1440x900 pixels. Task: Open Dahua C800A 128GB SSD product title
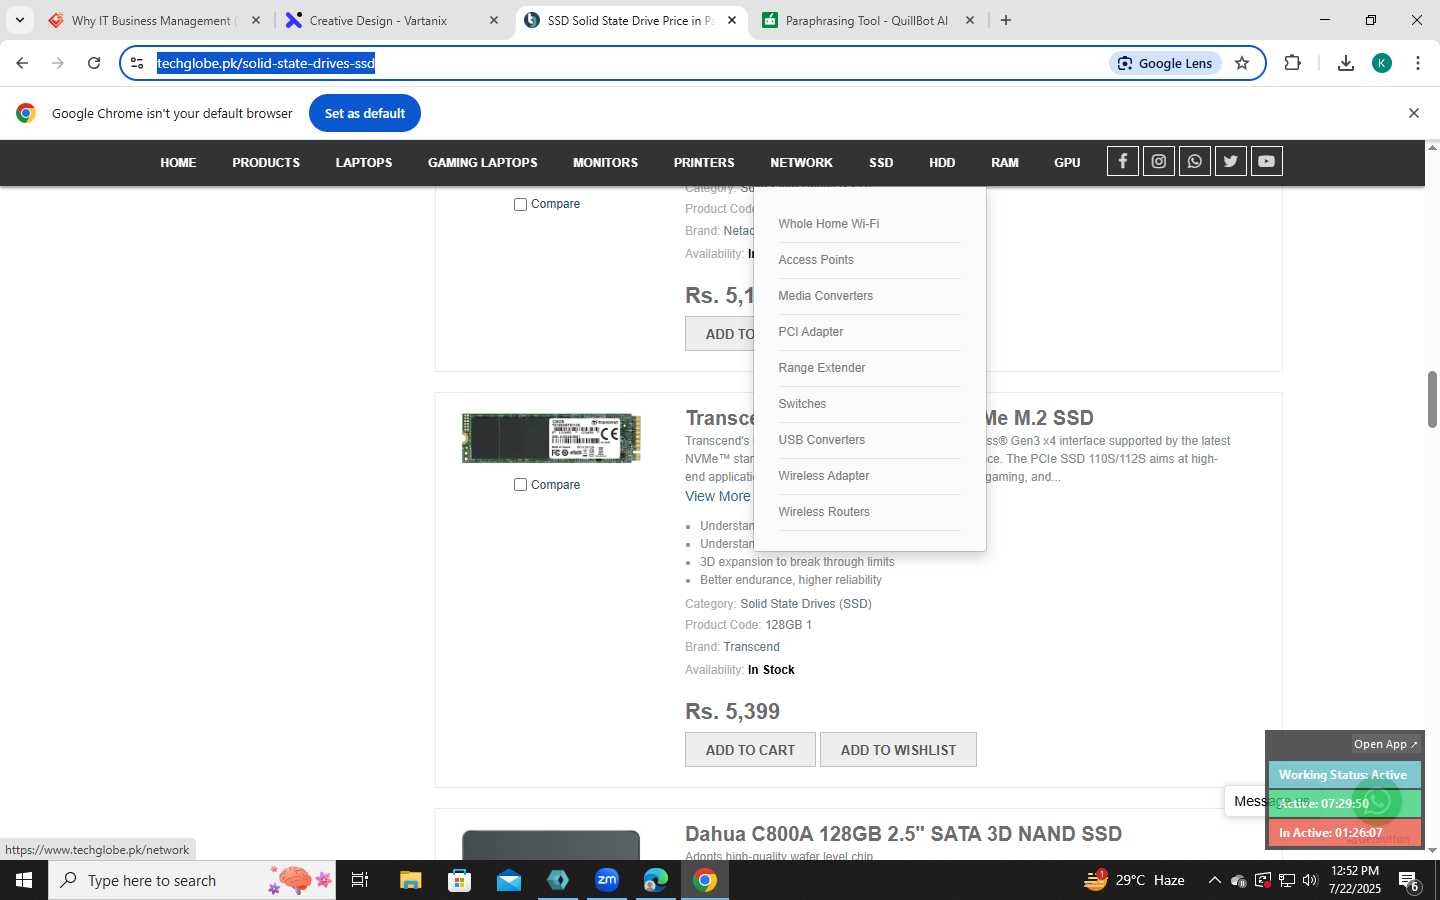(903, 834)
